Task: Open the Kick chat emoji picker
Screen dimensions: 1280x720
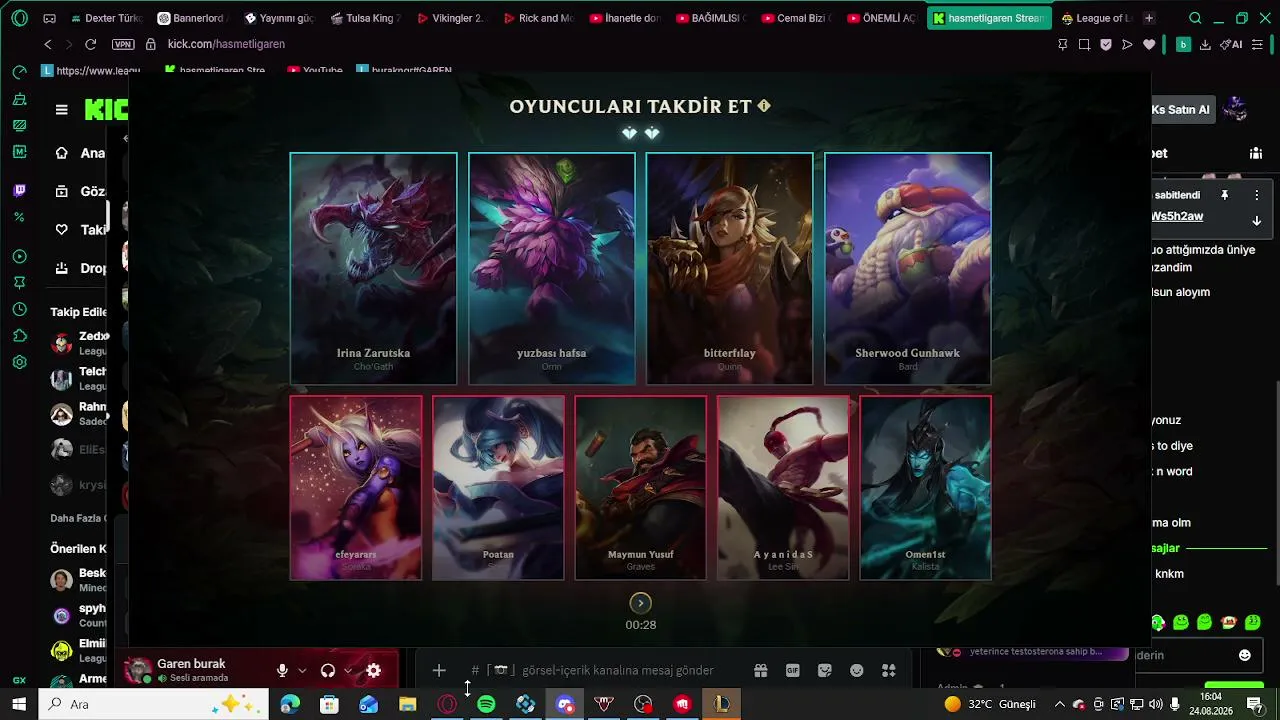Action: click(x=1245, y=655)
